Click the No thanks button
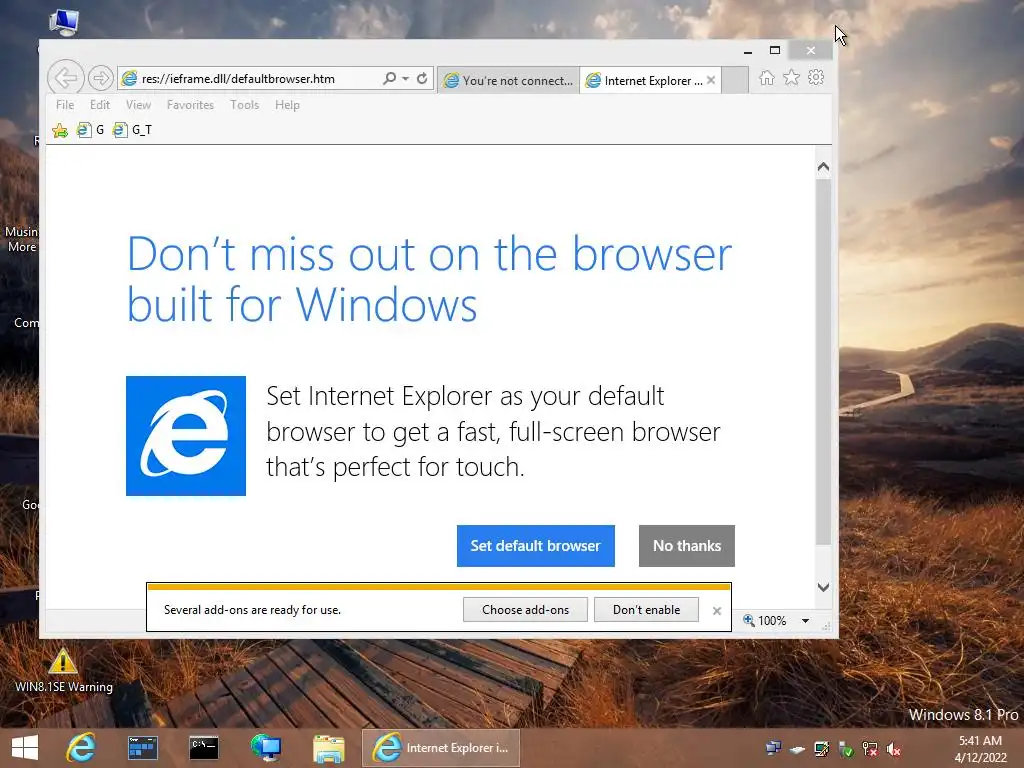Screen dimensions: 1024x768 click(x=686, y=546)
